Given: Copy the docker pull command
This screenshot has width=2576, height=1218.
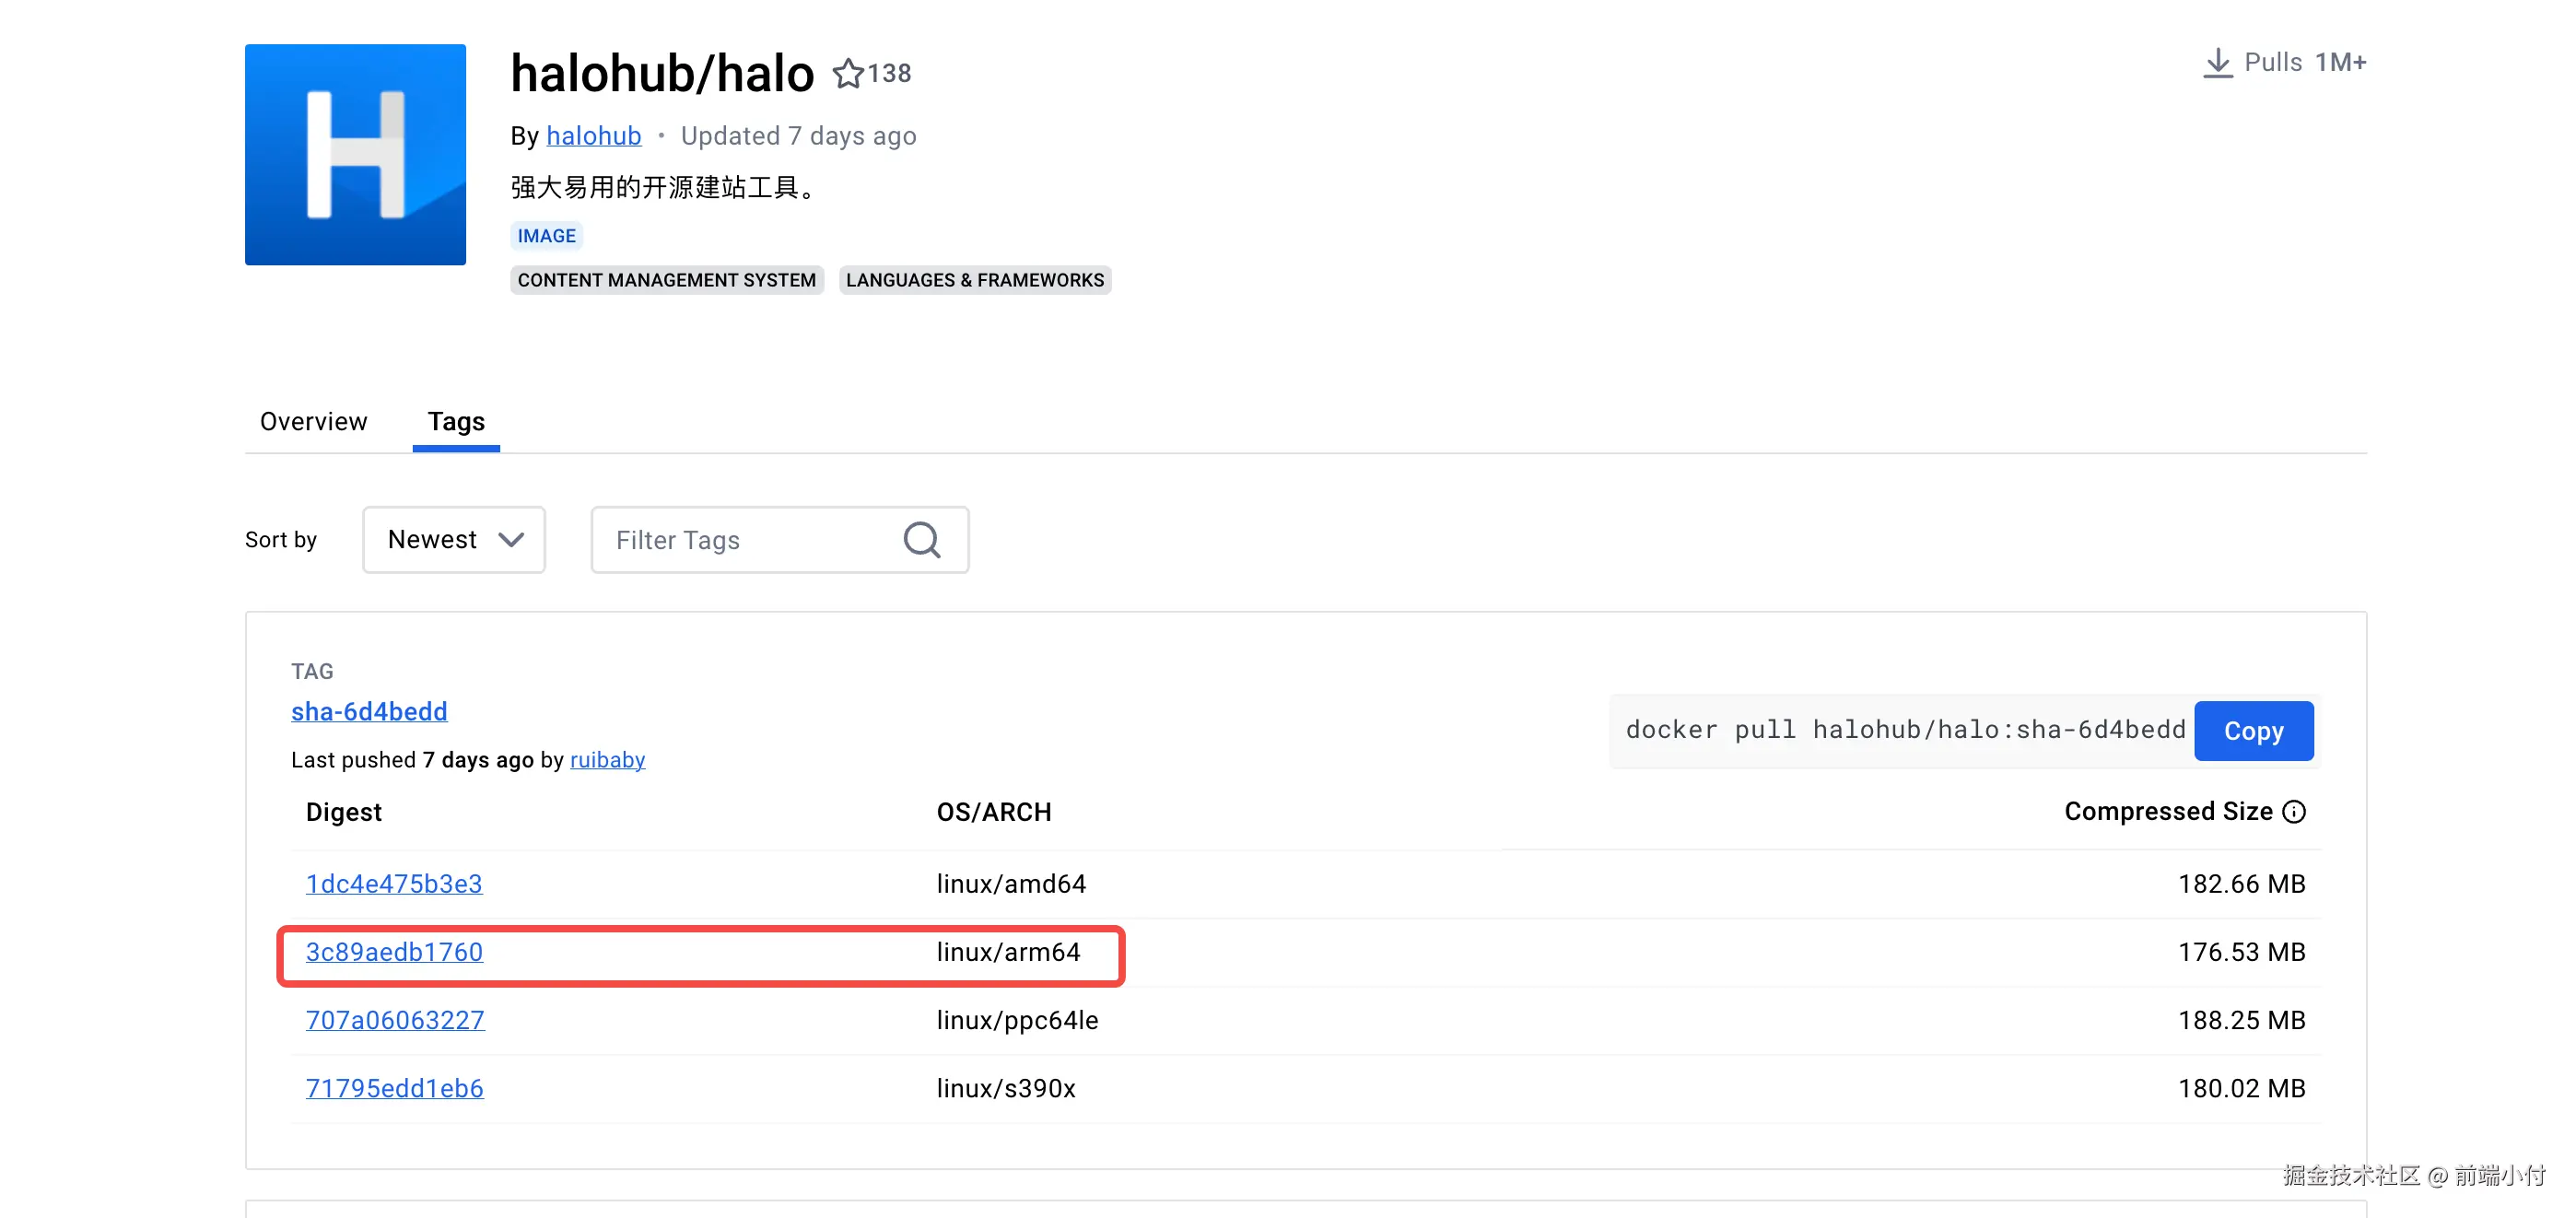Looking at the screenshot, I should pyautogui.click(x=2253, y=731).
